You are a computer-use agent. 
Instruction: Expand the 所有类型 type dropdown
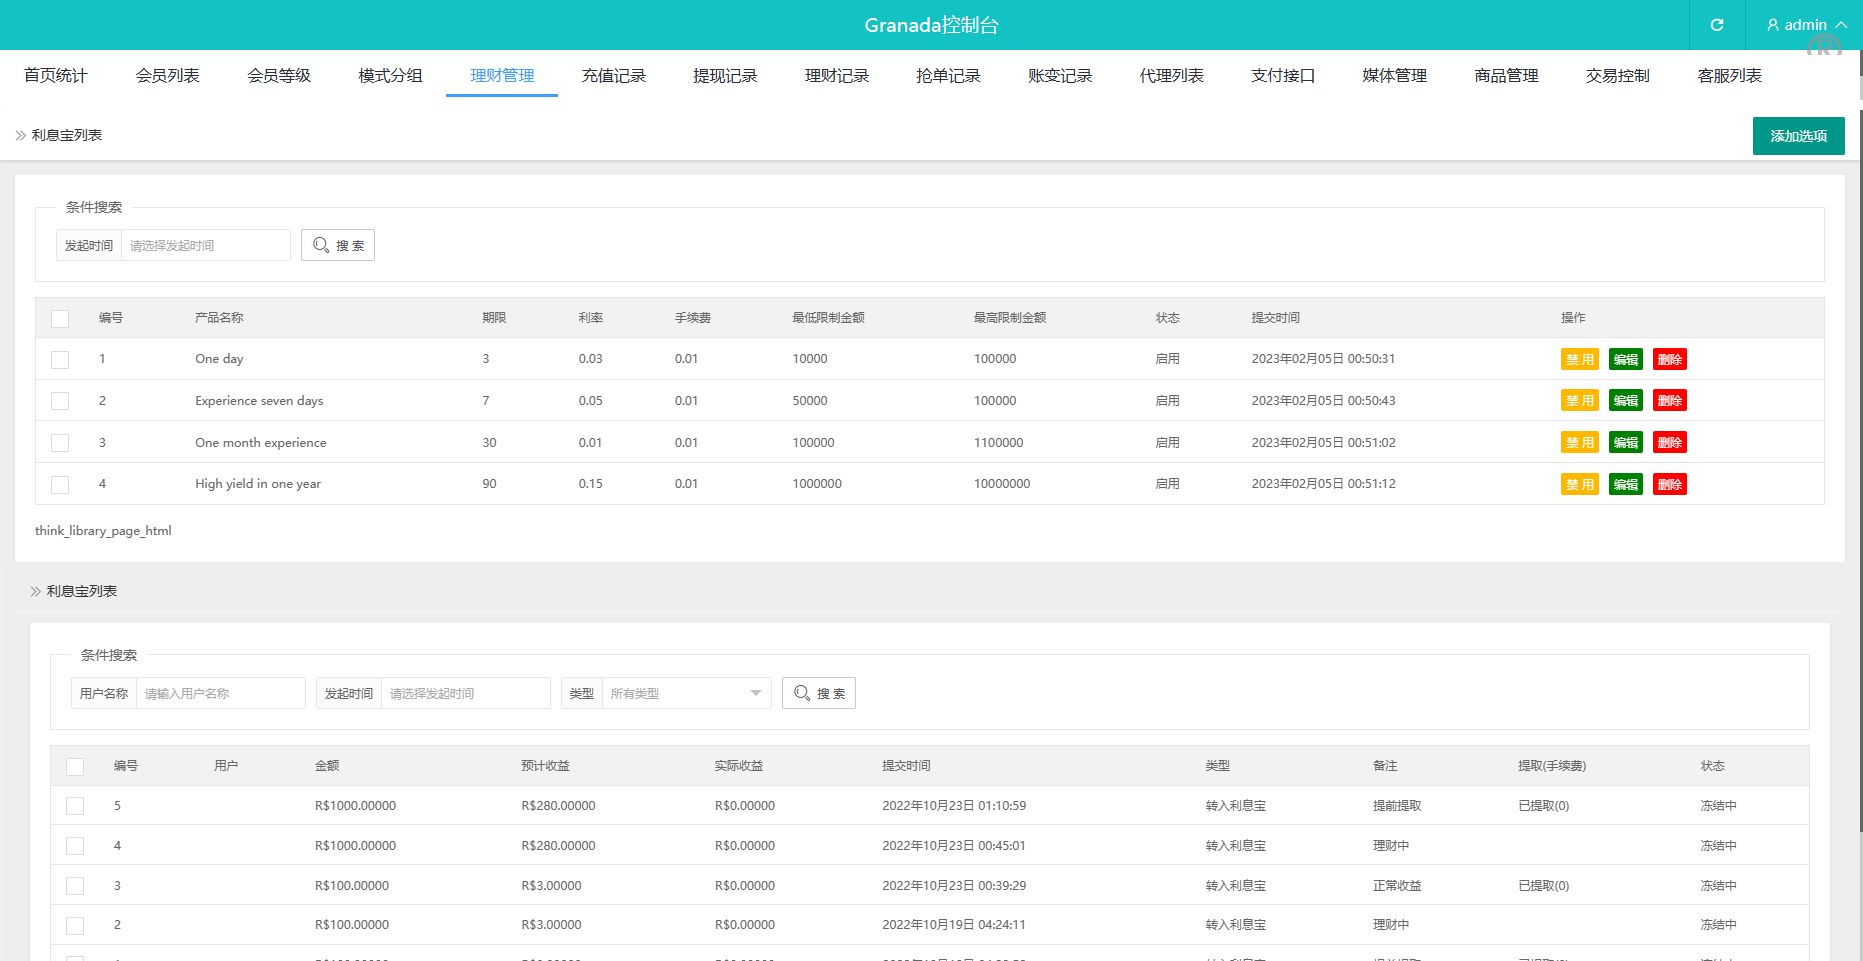[x=686, y=693]
